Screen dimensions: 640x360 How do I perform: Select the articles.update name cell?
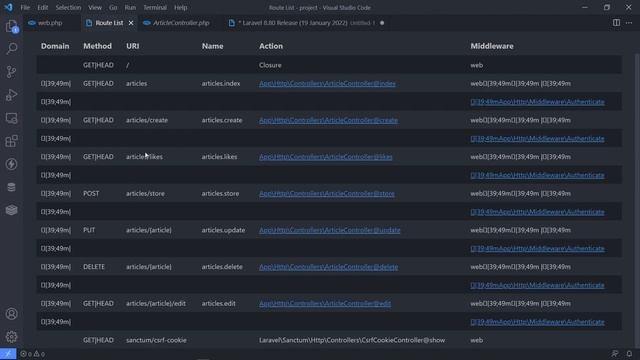223,230
